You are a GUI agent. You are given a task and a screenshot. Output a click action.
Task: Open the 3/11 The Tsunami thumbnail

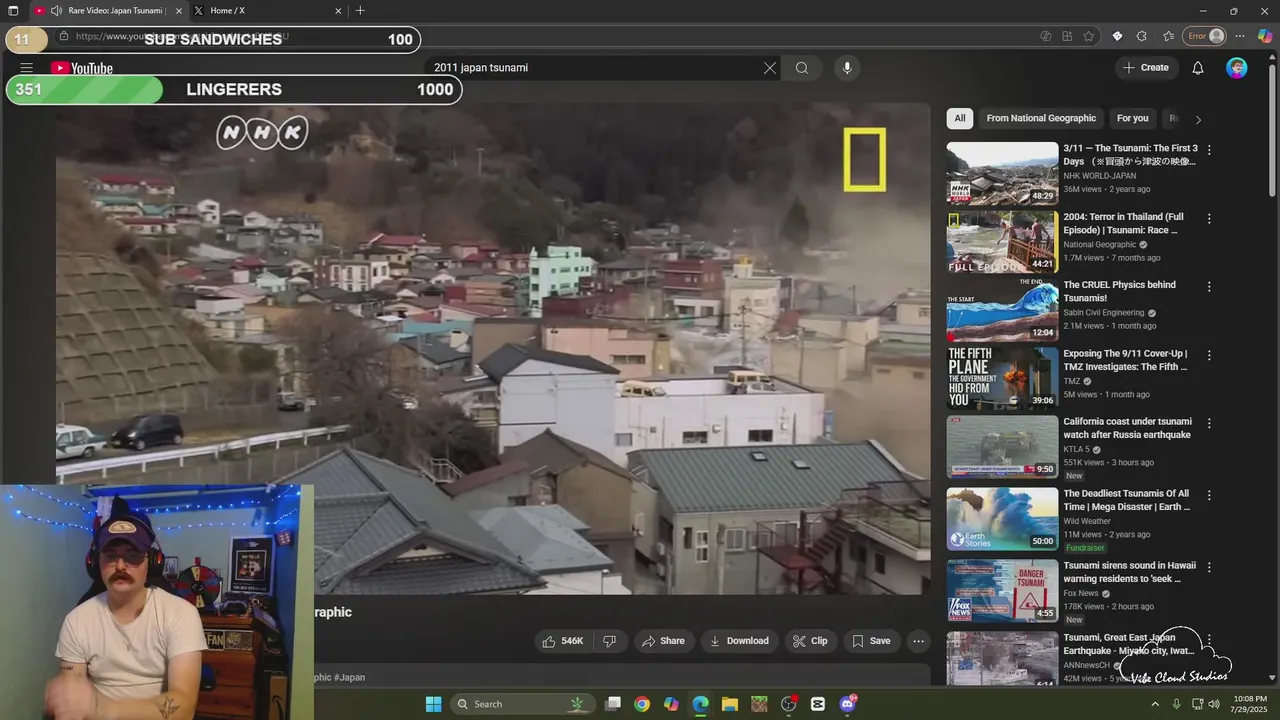1002,173
